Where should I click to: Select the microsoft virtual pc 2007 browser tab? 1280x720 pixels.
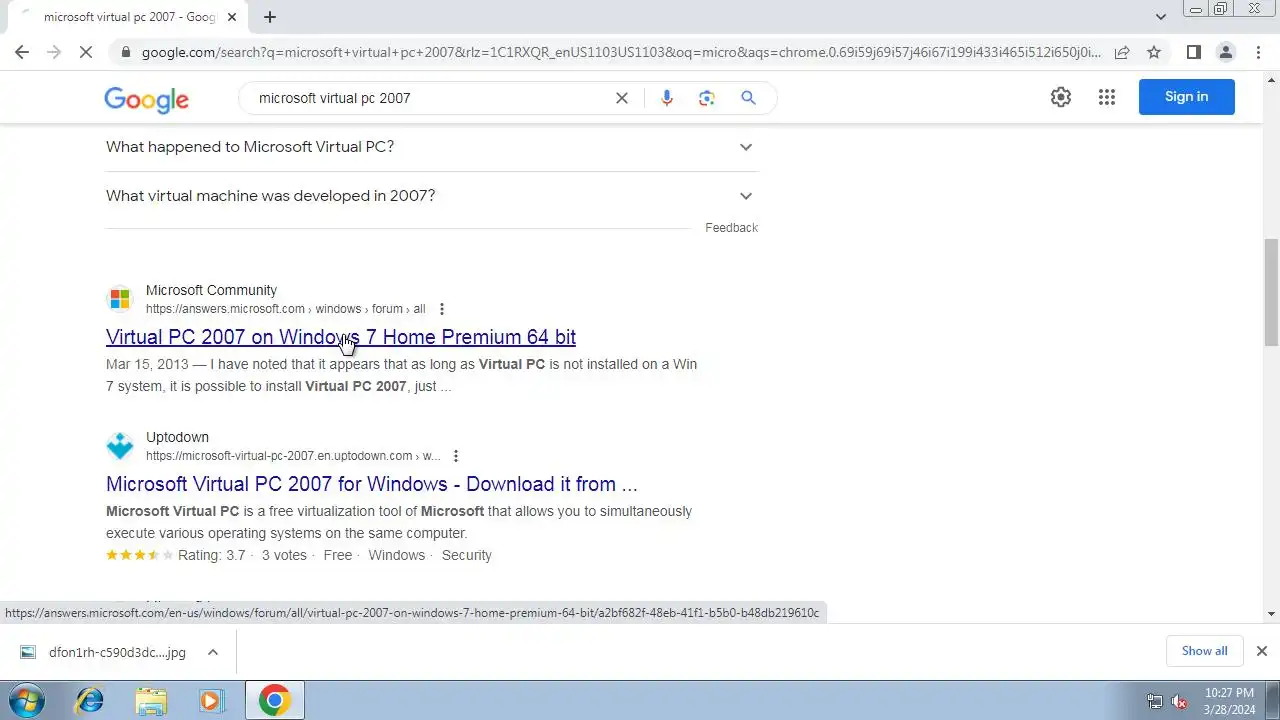point(130,17)
